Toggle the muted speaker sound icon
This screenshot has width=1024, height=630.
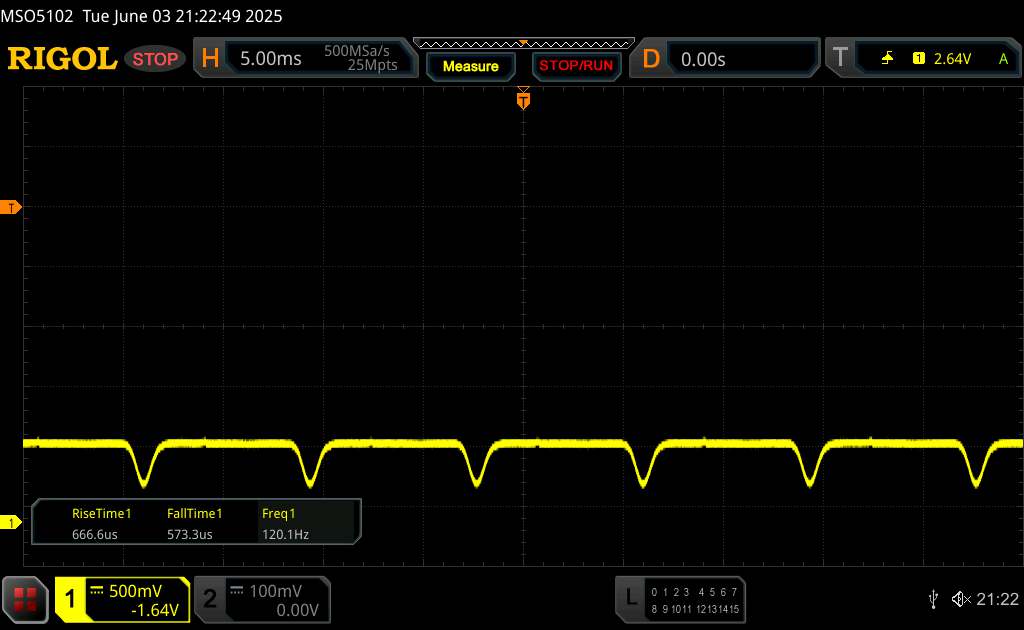click(x=960, y=599)
